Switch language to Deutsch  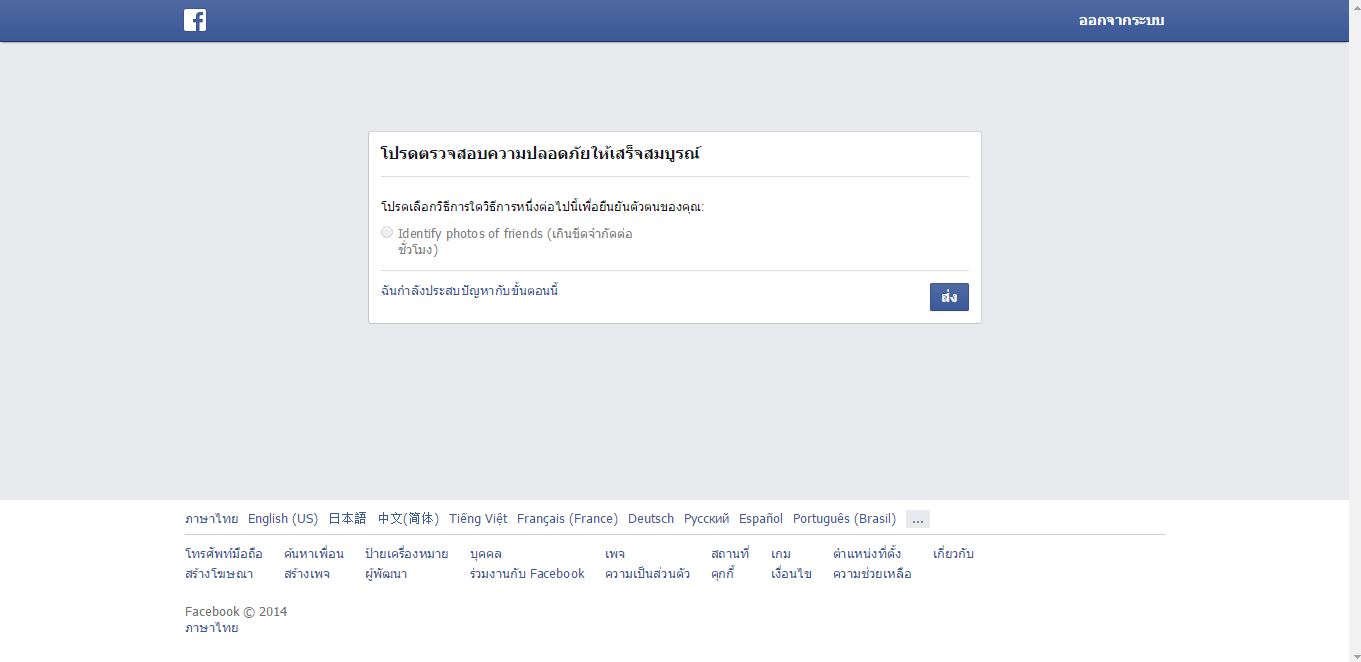651,518
